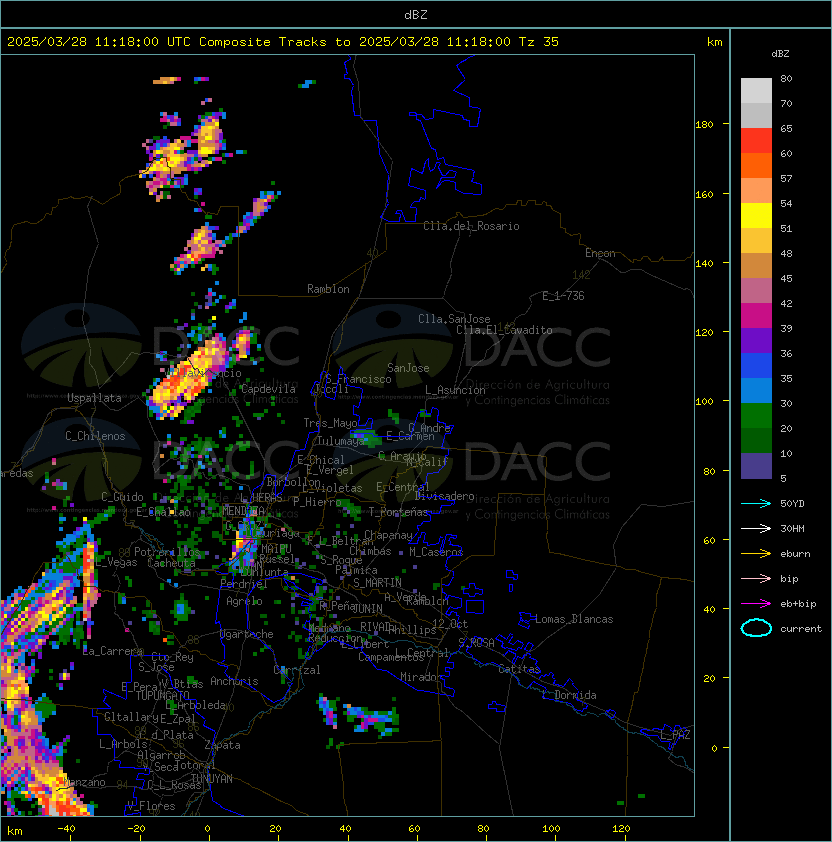Image resolution: width=832 pixels, height=842 pixels.
Task: Select the purple 36-39 dBZ legend swatch
Action: click(756, 340)
